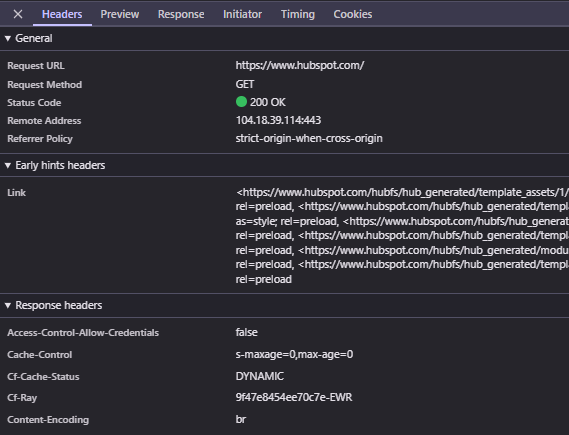Click the Request URL hubspot.com value
This screenshot has height=435, width=569.
[300, 65]
